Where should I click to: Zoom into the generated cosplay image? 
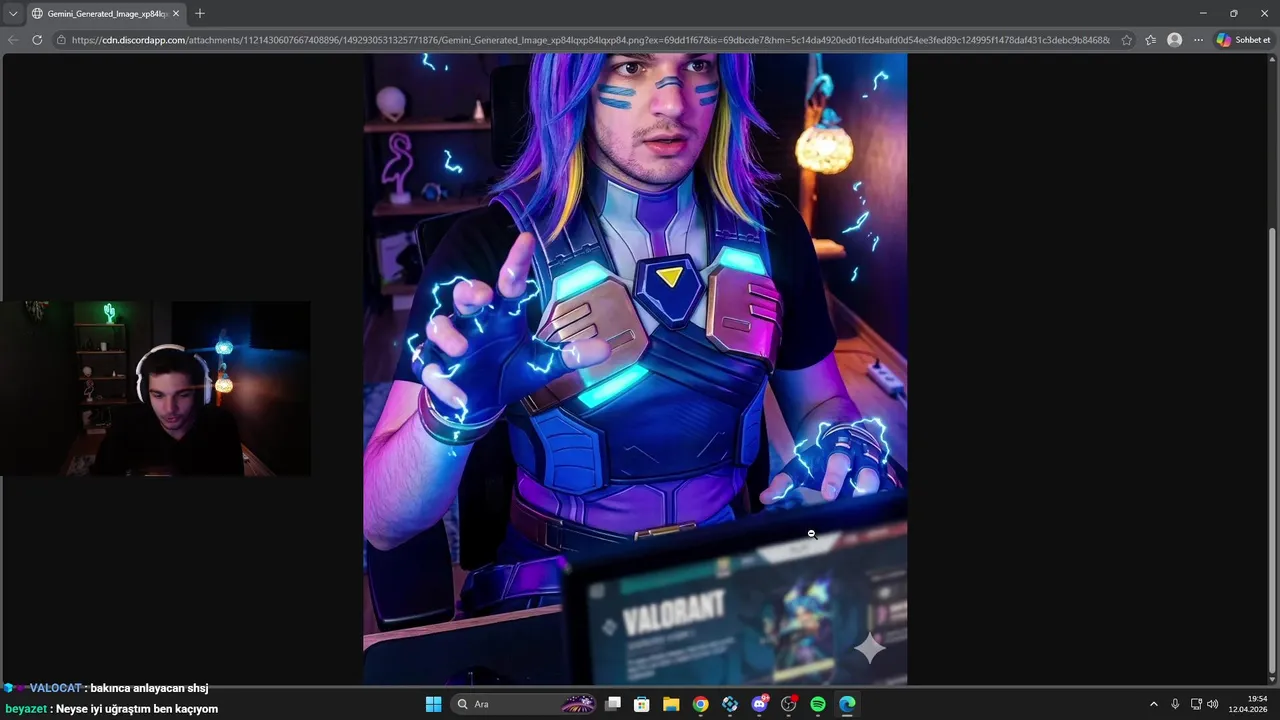635,369
